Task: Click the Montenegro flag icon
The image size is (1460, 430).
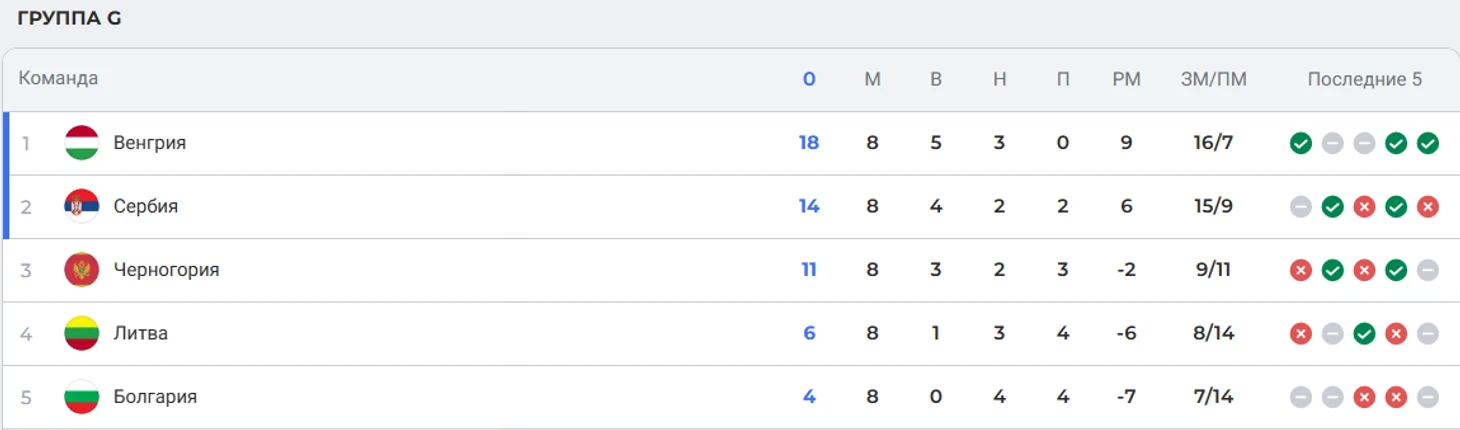Action: (x=81, y=270)
